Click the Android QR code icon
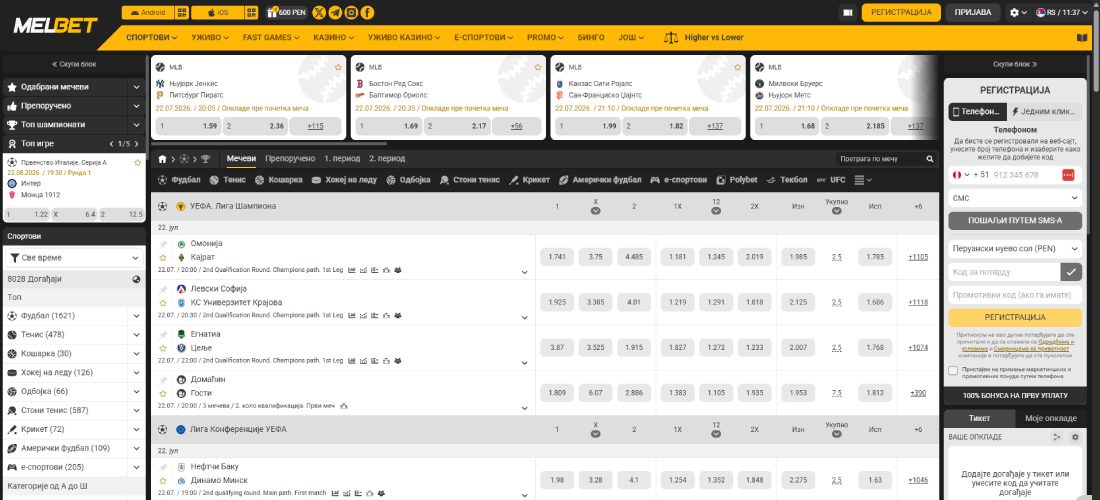Screen dimensions: 1100x500 pos(182,13)
